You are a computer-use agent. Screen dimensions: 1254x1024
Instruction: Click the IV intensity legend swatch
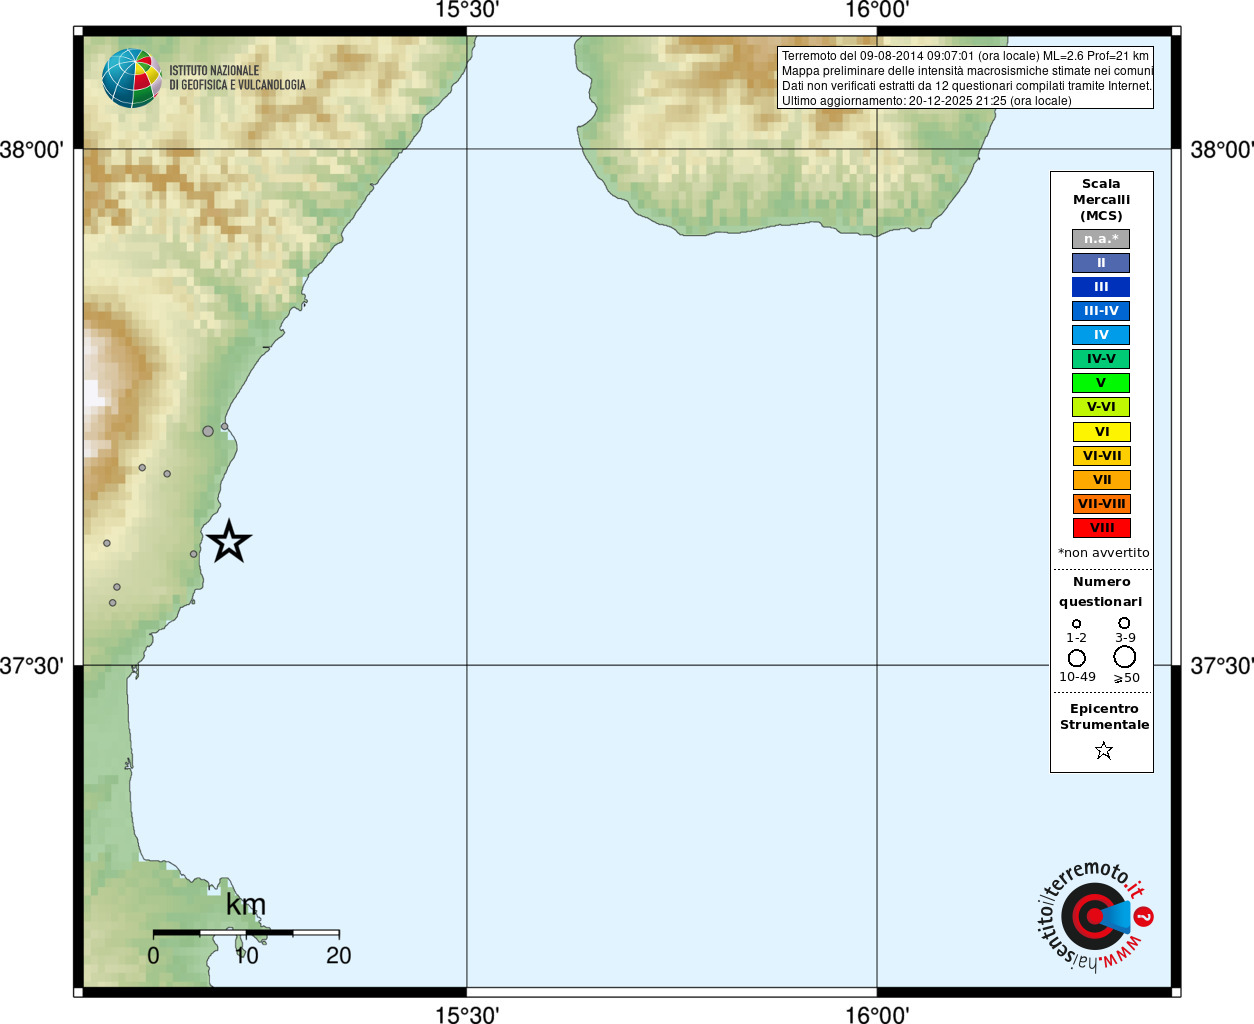pyautogui.click(x=1101, y=335)
